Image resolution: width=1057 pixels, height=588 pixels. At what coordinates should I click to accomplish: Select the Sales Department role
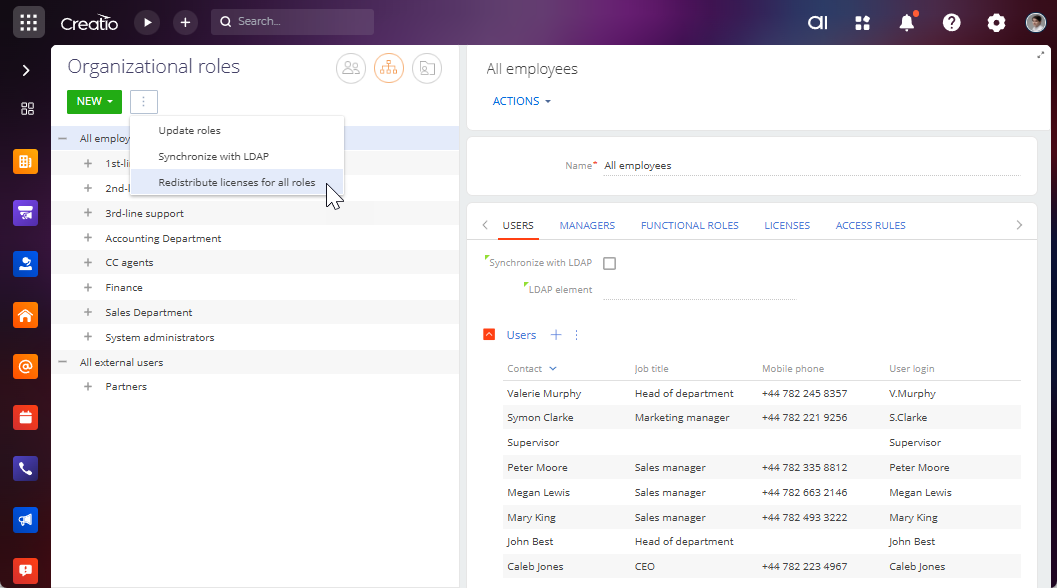click(148, 312)
